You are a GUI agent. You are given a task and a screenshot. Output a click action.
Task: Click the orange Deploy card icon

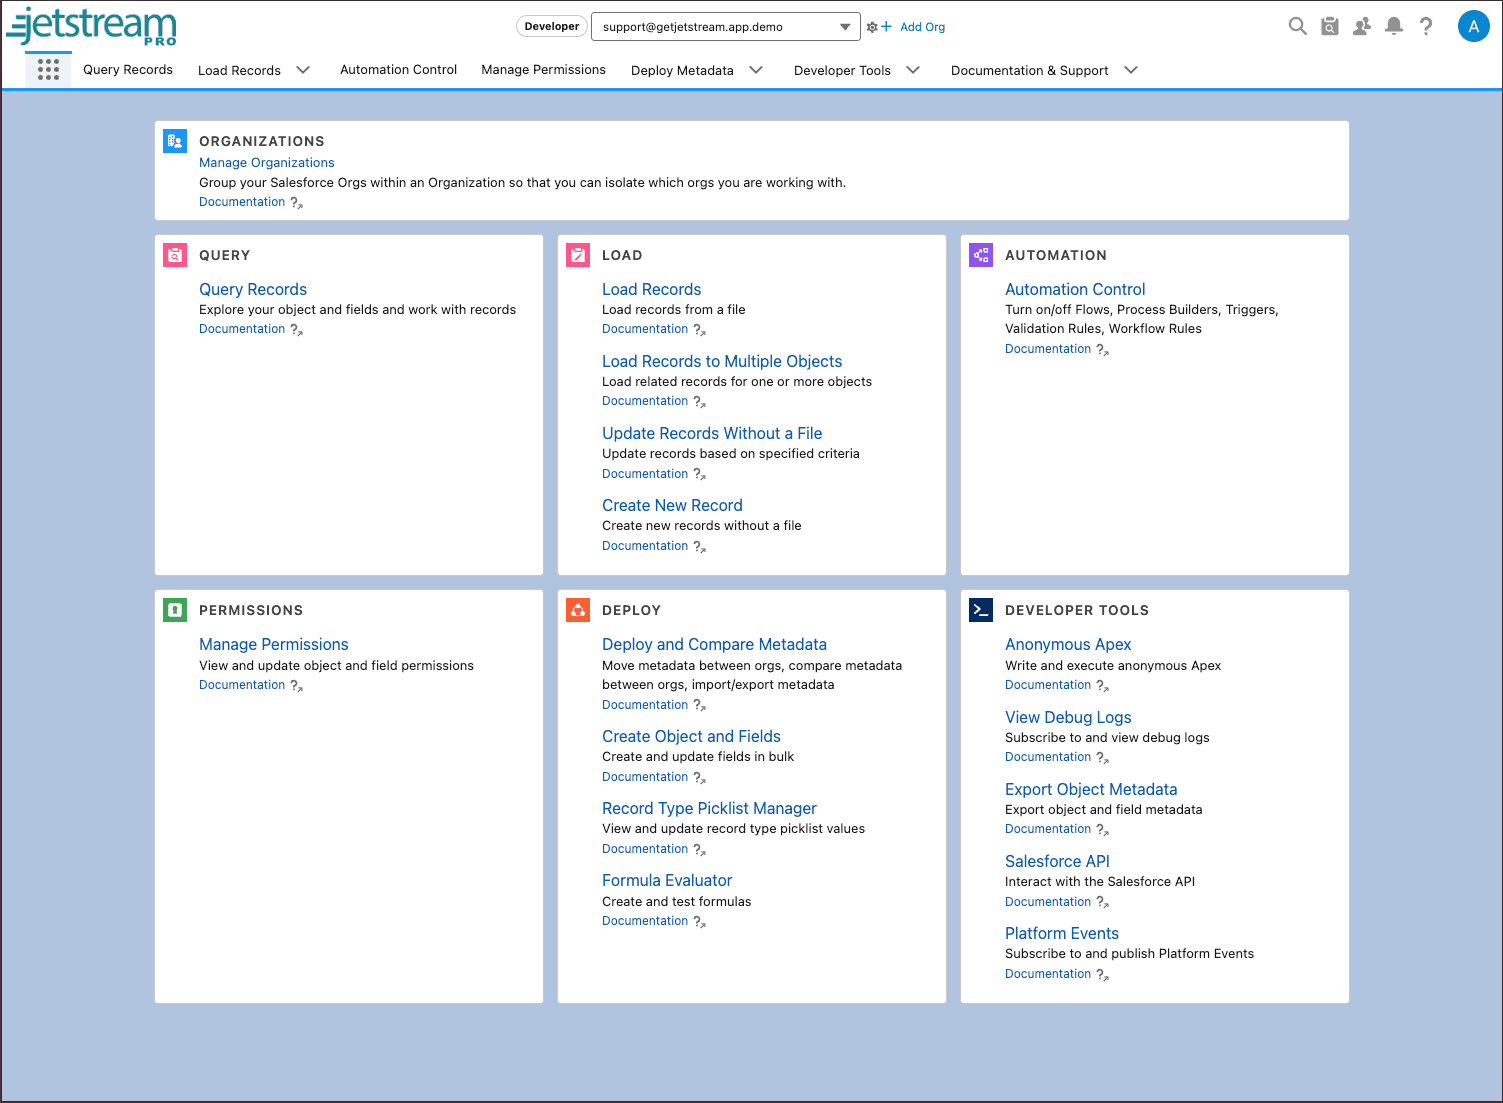578,610
